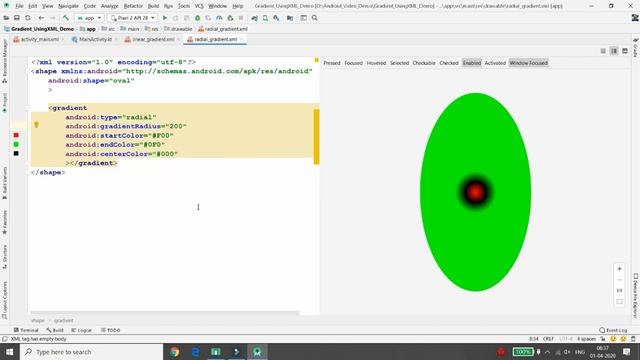Open Edge browser from the taskbar
This screenshot has width=640, height=360.
tap(196, 352)
